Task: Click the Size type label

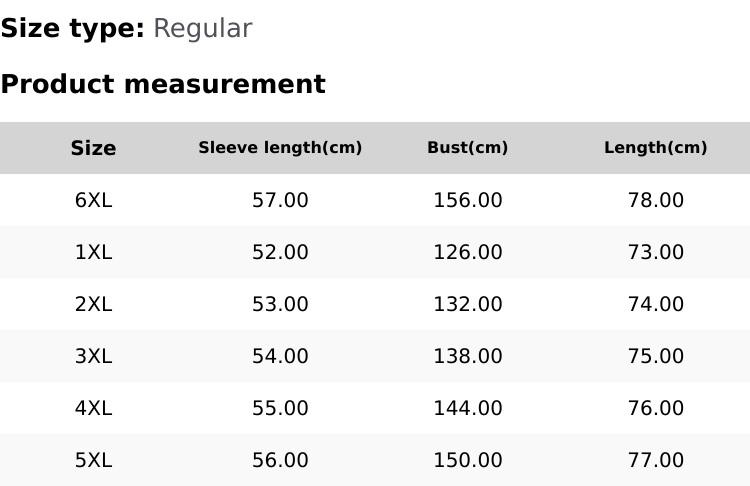Action: point(72,29)
